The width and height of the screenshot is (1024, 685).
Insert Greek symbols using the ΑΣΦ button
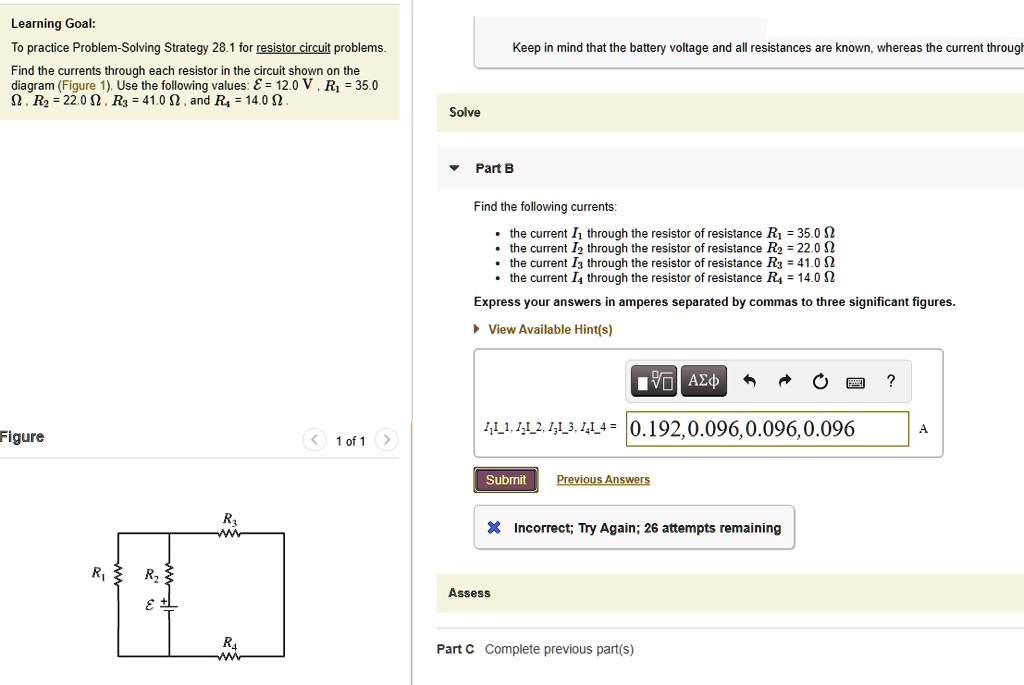click(704, 380)
